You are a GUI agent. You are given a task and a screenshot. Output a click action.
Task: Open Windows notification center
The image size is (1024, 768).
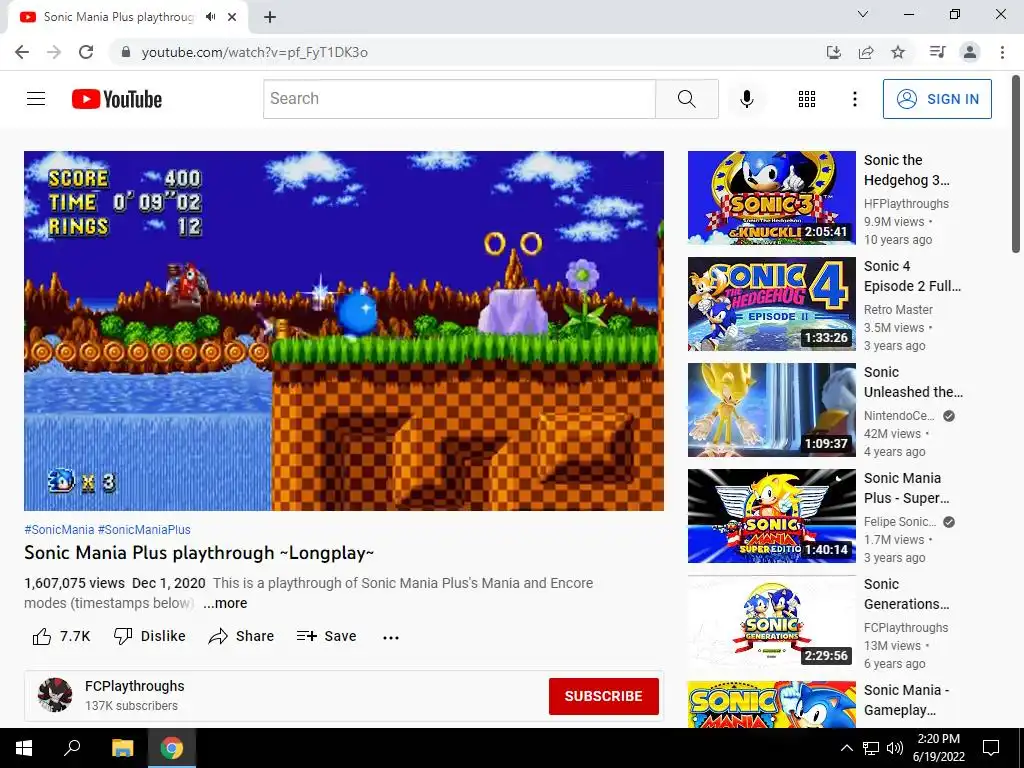(x=991, y=748)
